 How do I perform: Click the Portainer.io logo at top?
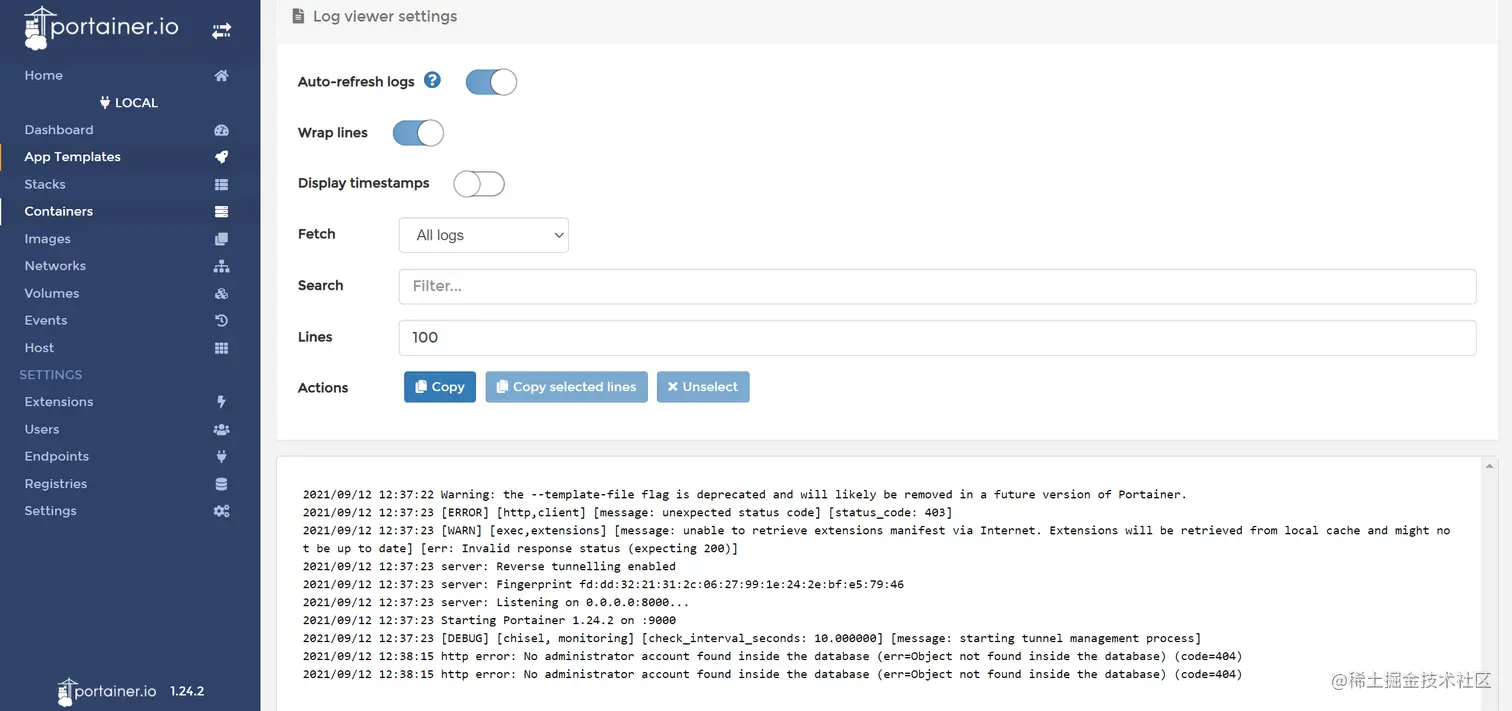coord(101,28)
